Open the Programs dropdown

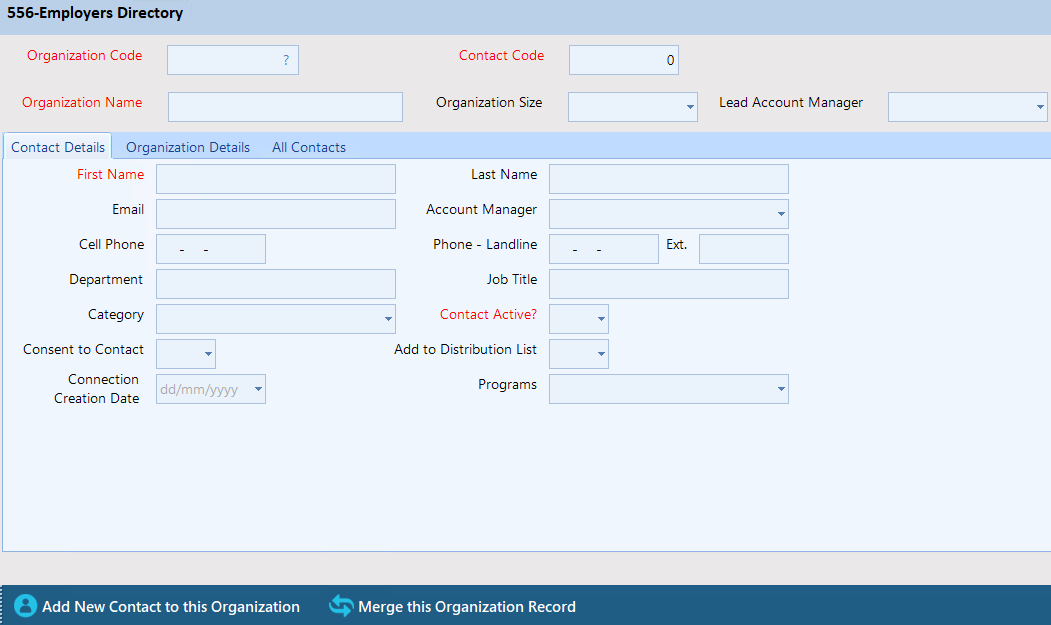click(780, 389)
